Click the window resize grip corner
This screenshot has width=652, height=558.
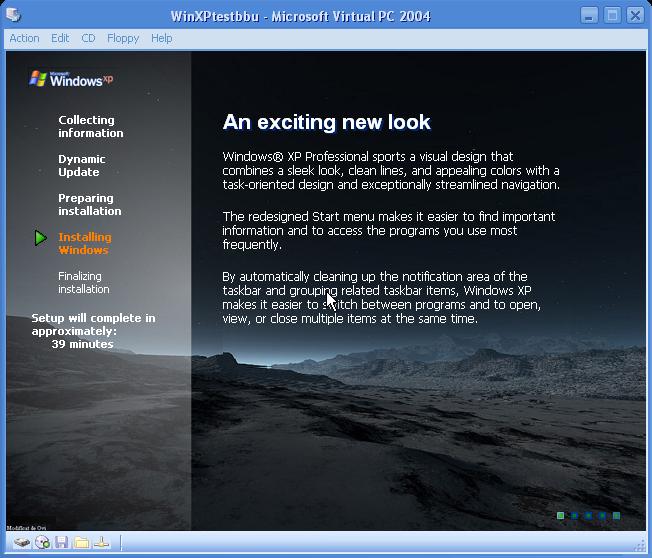[640, 546]
